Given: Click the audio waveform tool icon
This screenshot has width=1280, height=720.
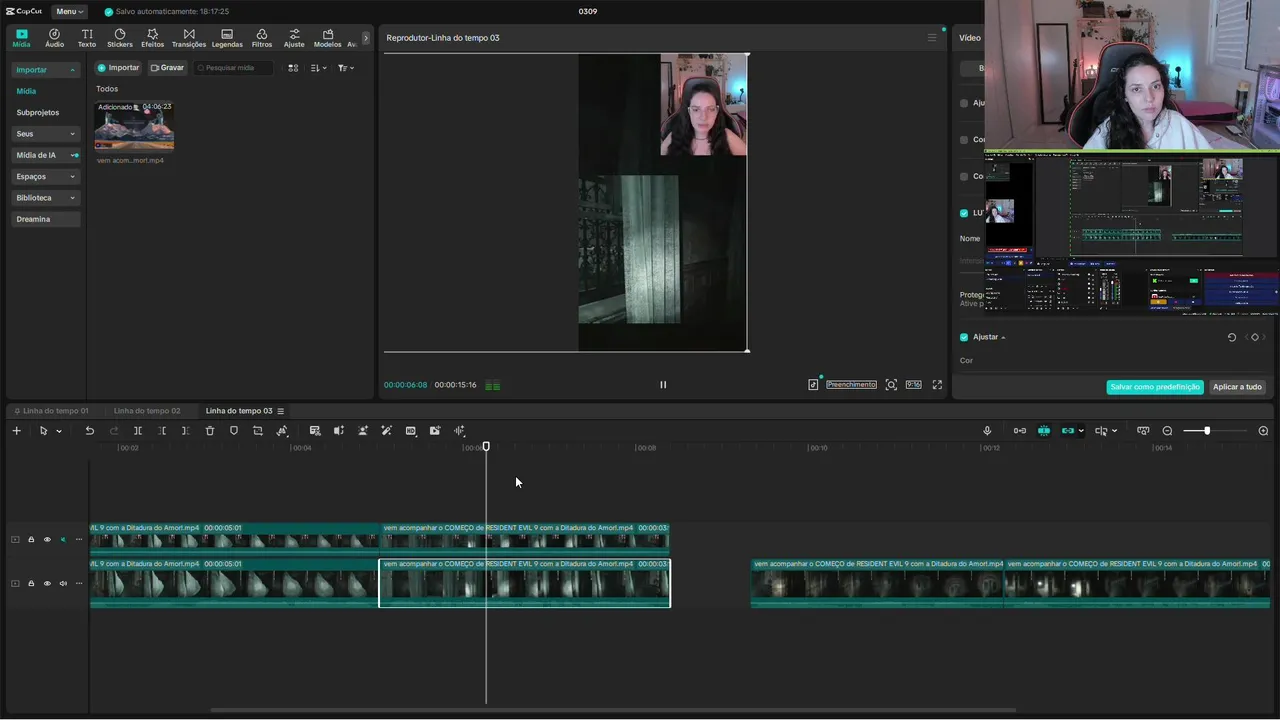Looking at the screenshot, I should pos(459,431).
